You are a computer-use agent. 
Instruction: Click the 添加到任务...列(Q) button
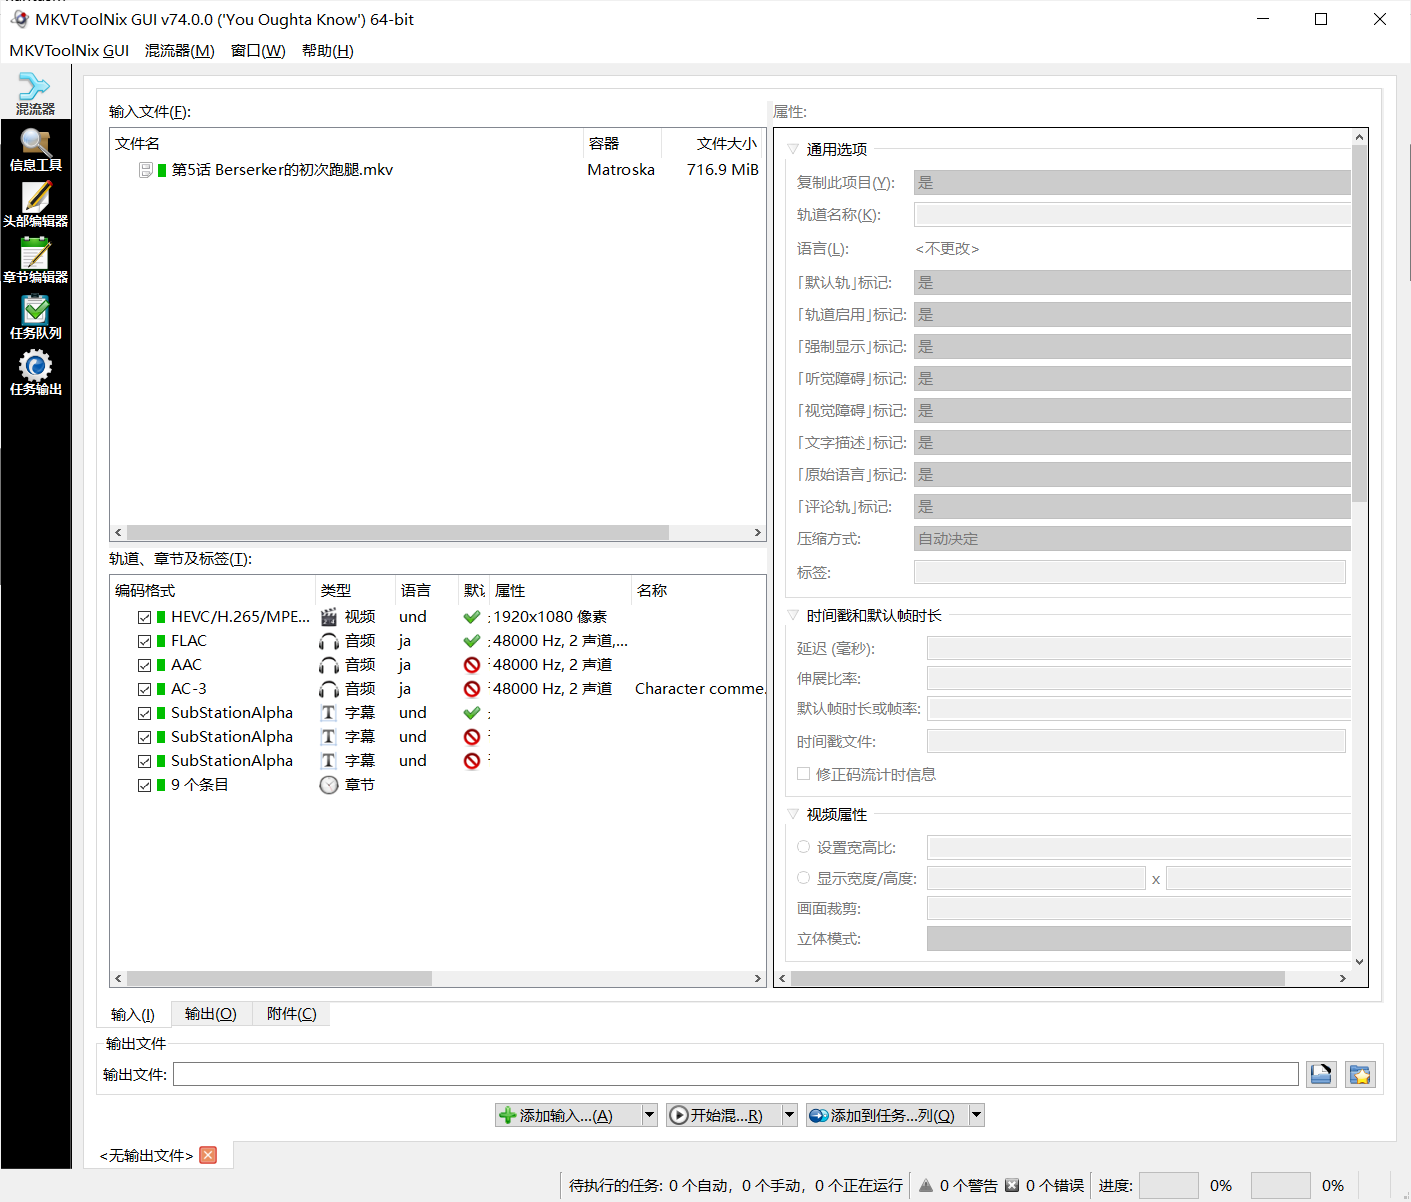[x=886, y=1115]
